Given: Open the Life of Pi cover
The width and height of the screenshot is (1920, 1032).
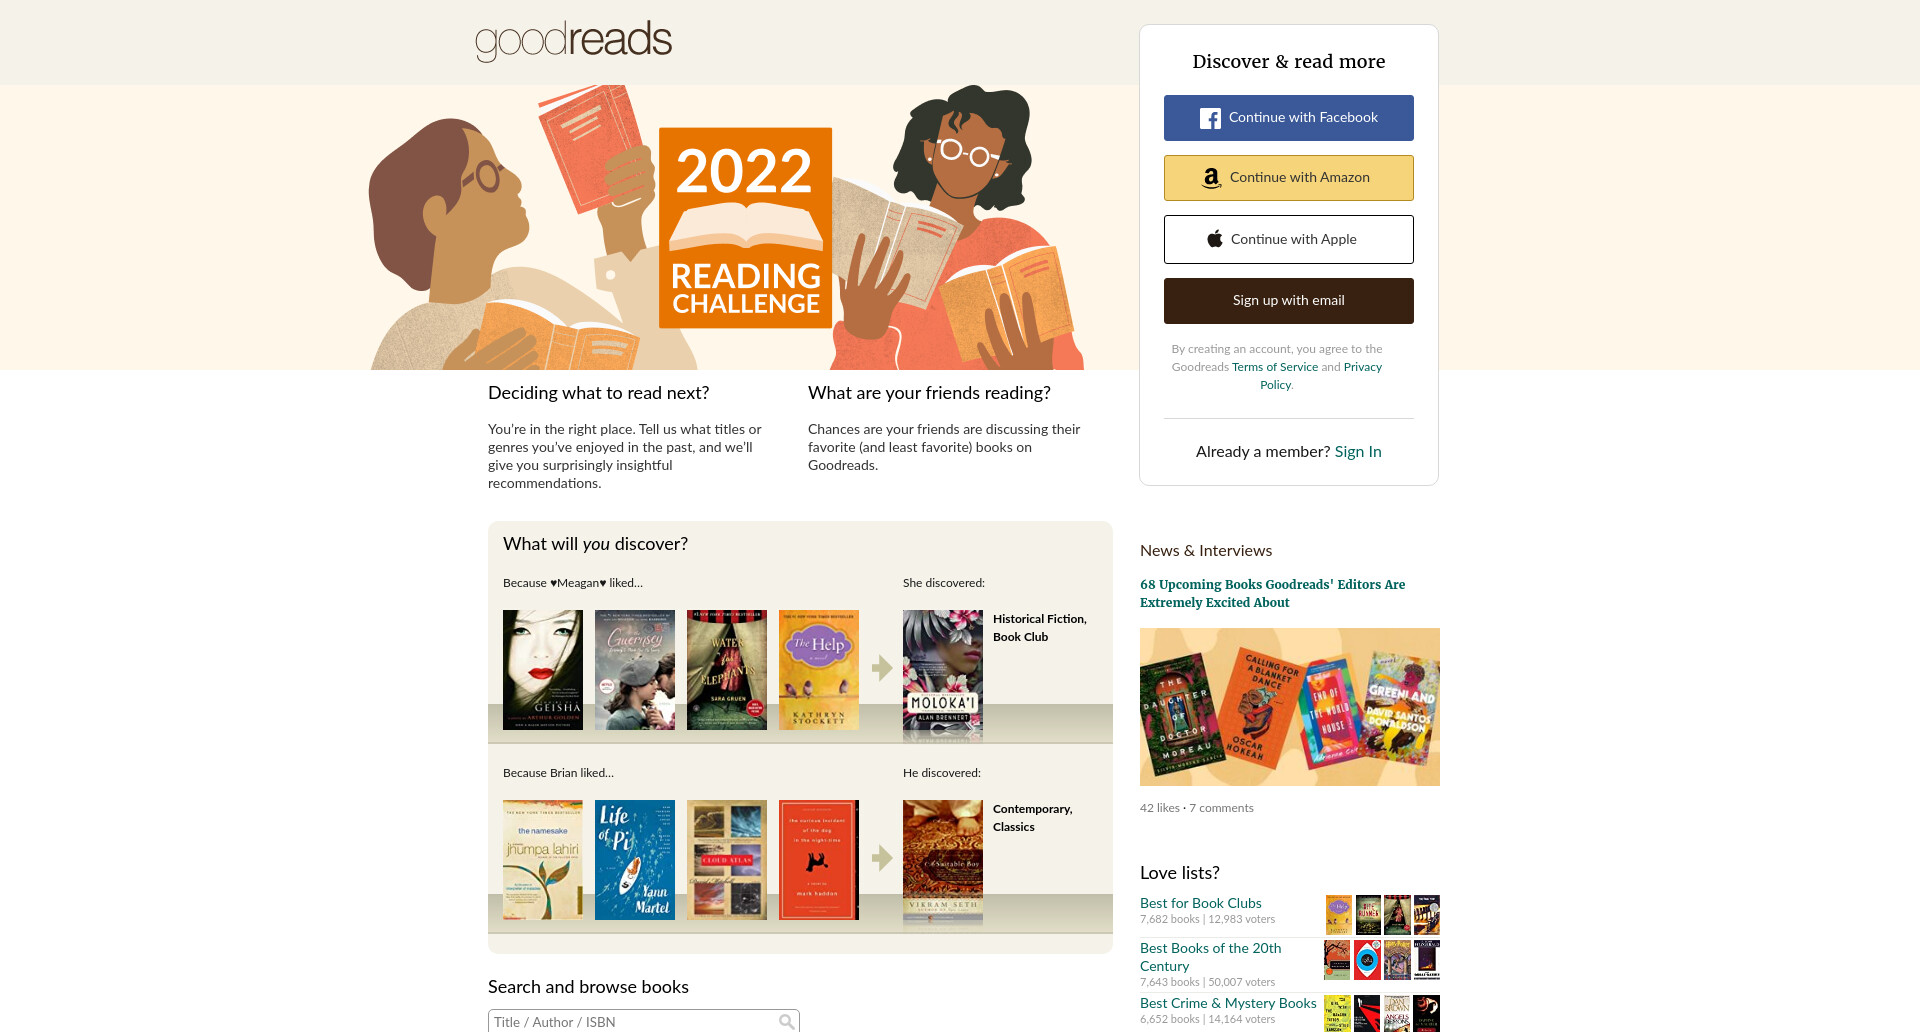Looking at the screenshot, I should (x=634, y=860).
